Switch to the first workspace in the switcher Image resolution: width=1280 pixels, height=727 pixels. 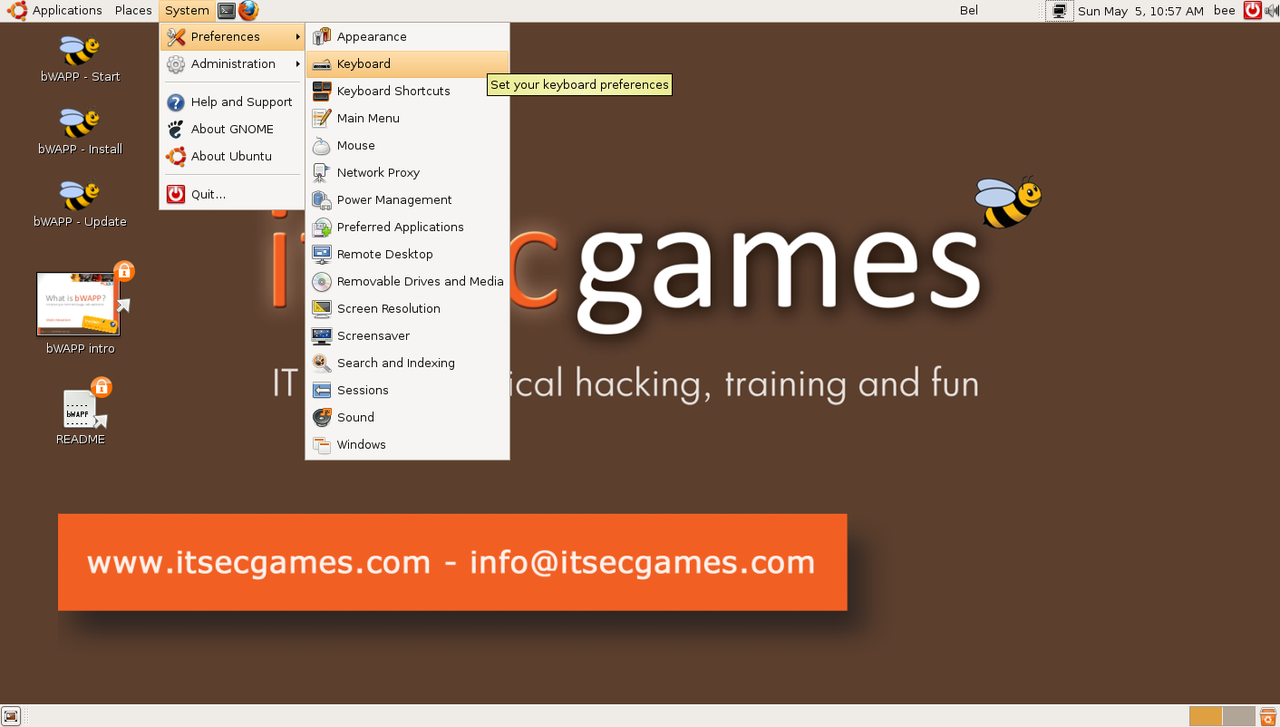click(x=1205, y=716)
